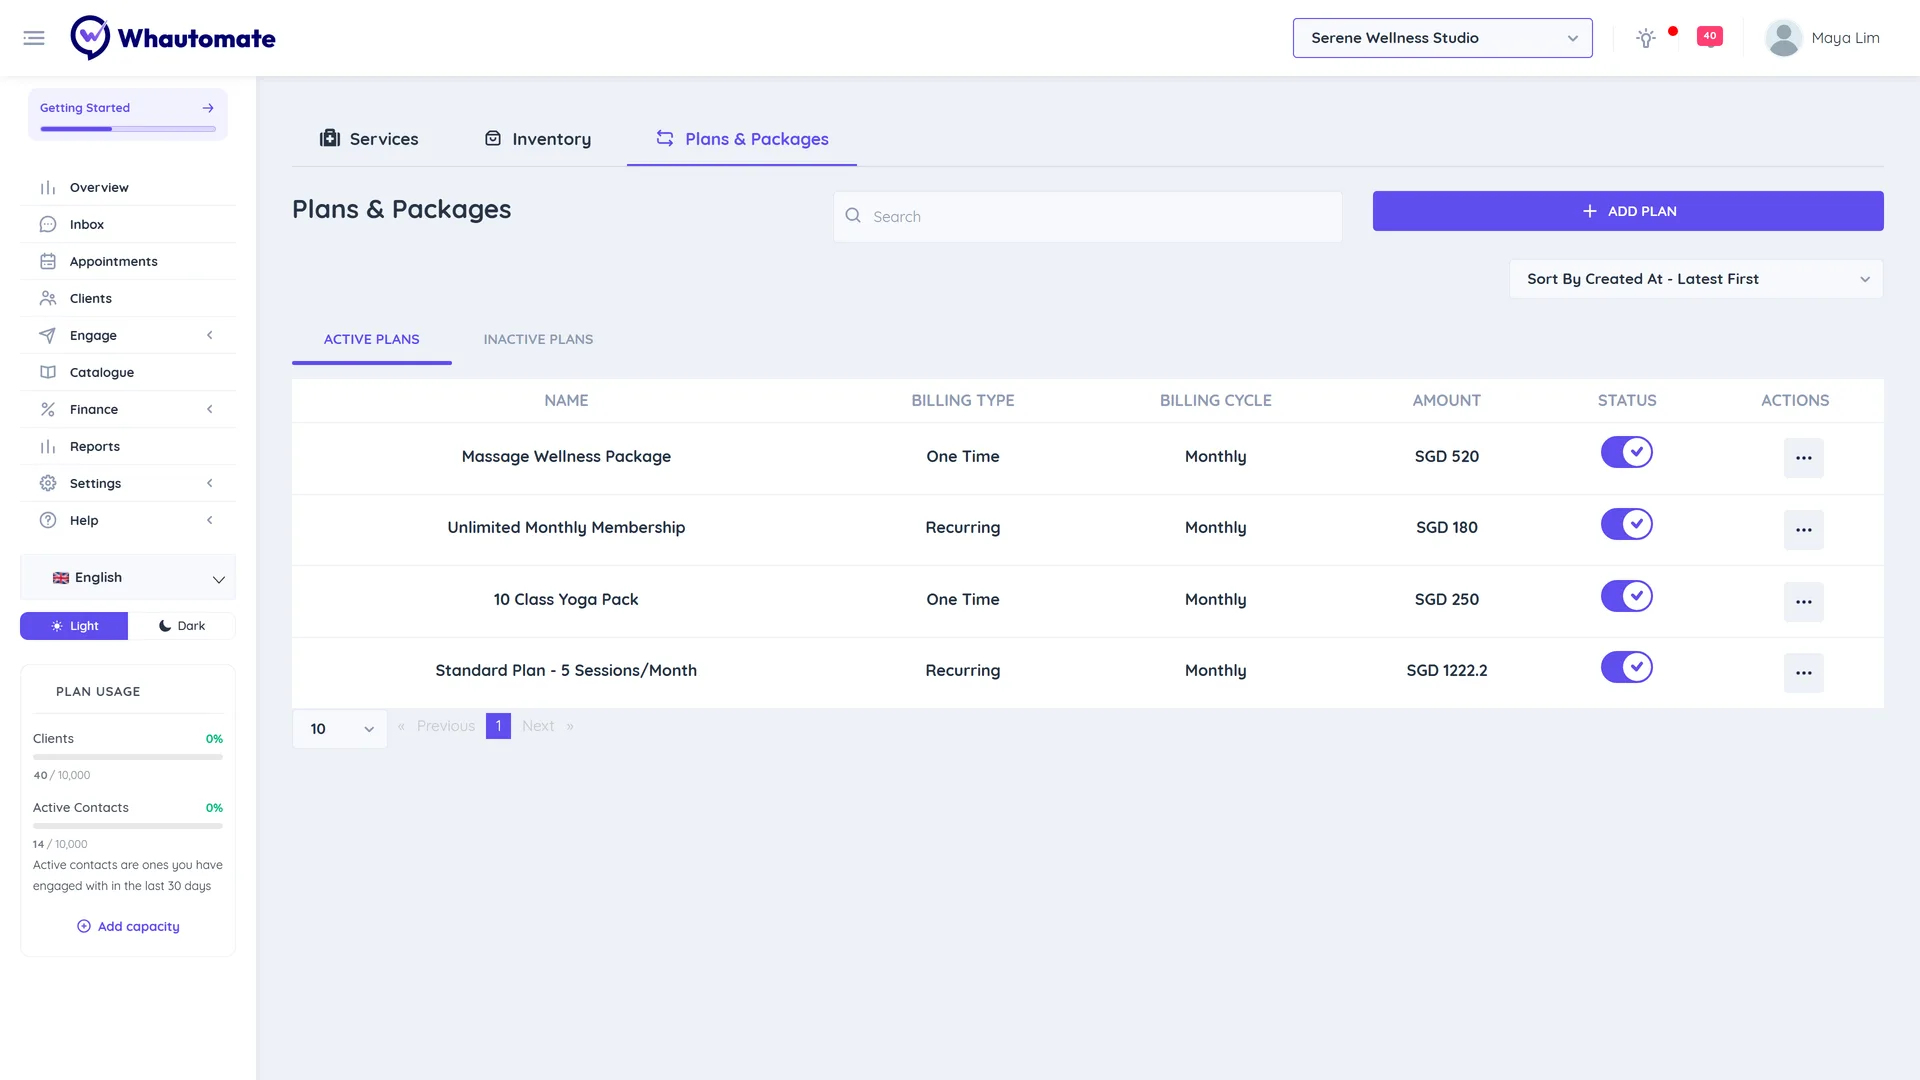Toggle Unlimited Monthly Membership status off
This screenshot has width=1920, height=1080.
[x=1626, y=524]
